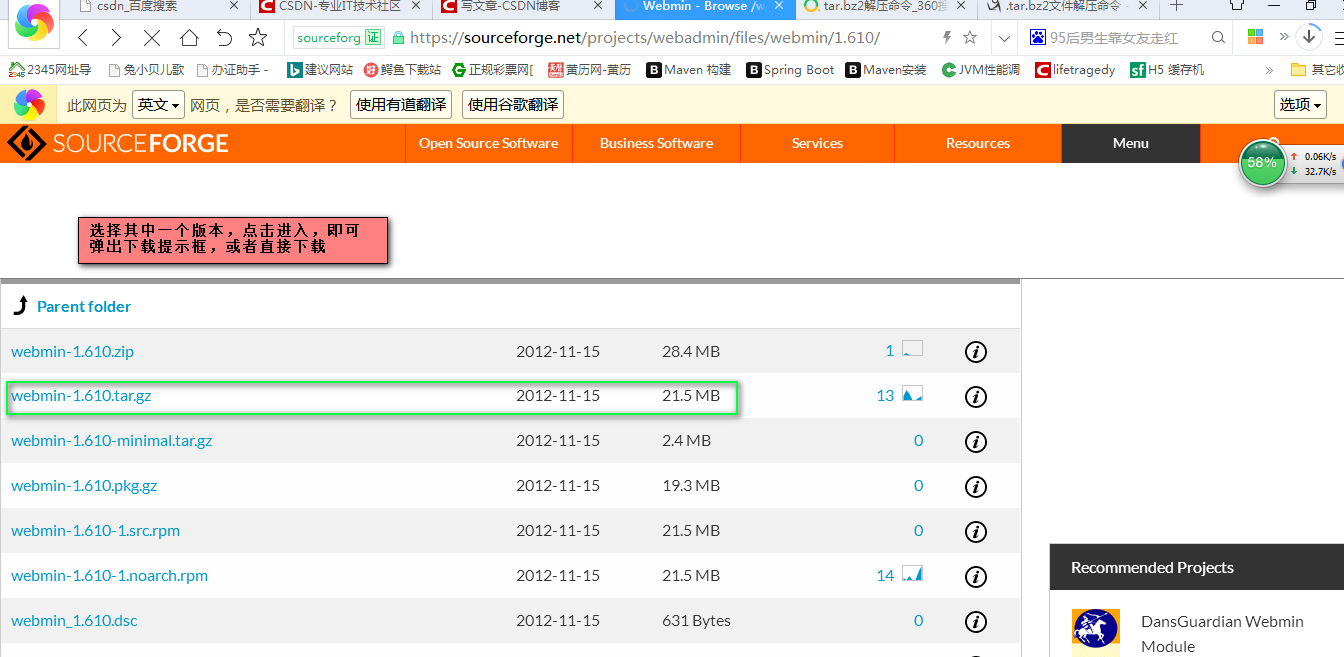
Task: Click 使用谷歌翻译 button
Action: tap(513, 105)
